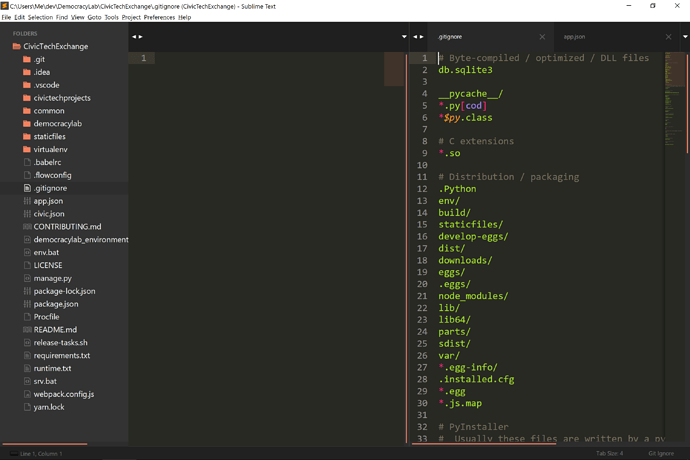This screenshot has height=460, width=690.
Task: Close the .gitignore tab
Action: coord(542,37)
